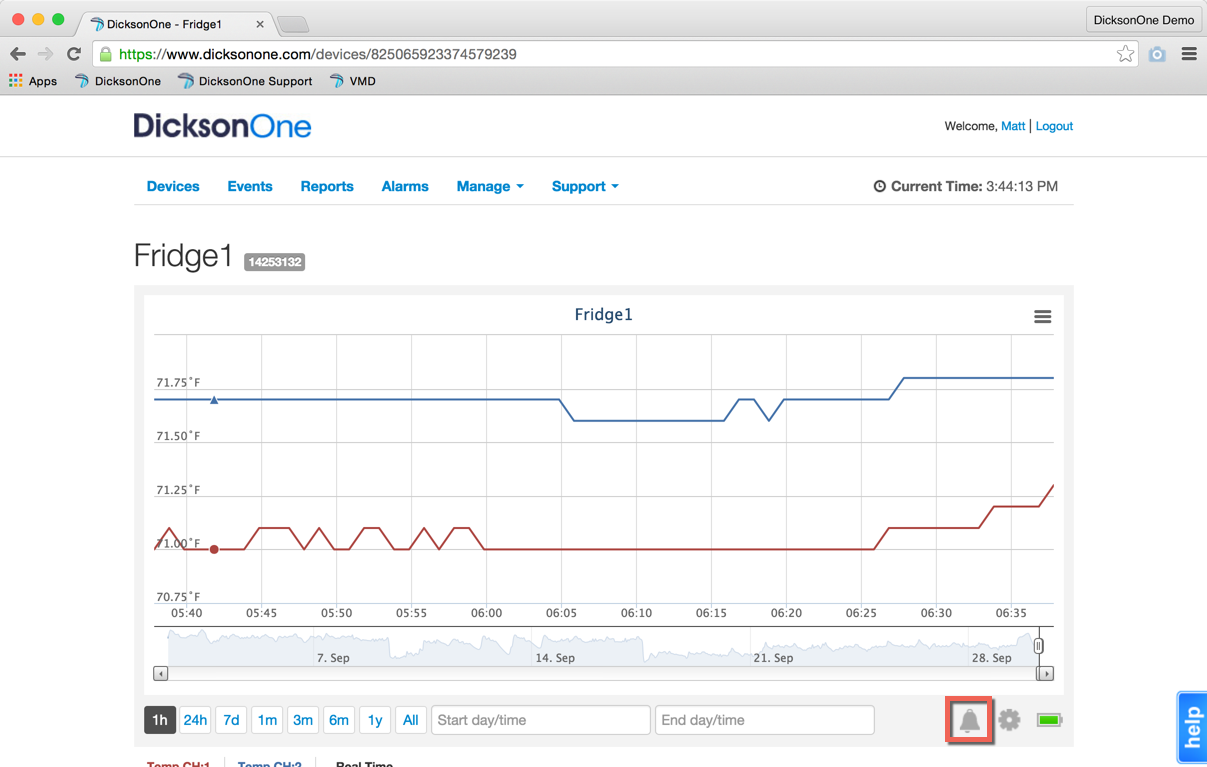Select the 1m time range
Viewport: 1207px width, 767px height.
(267, 720)
